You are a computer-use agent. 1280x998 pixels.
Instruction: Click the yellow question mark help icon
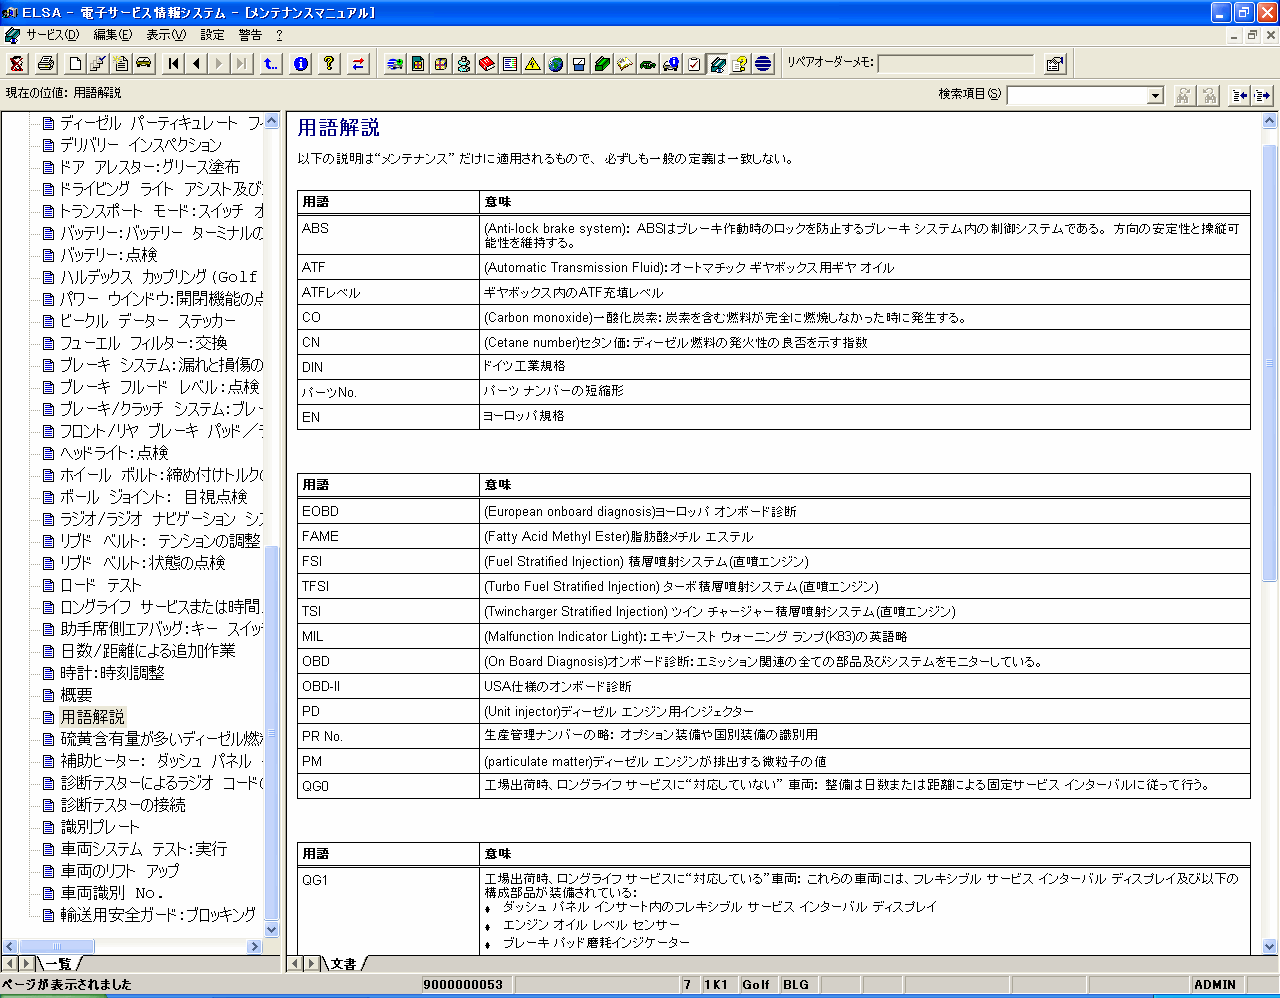pyautogui.click(x=329, y=64)
